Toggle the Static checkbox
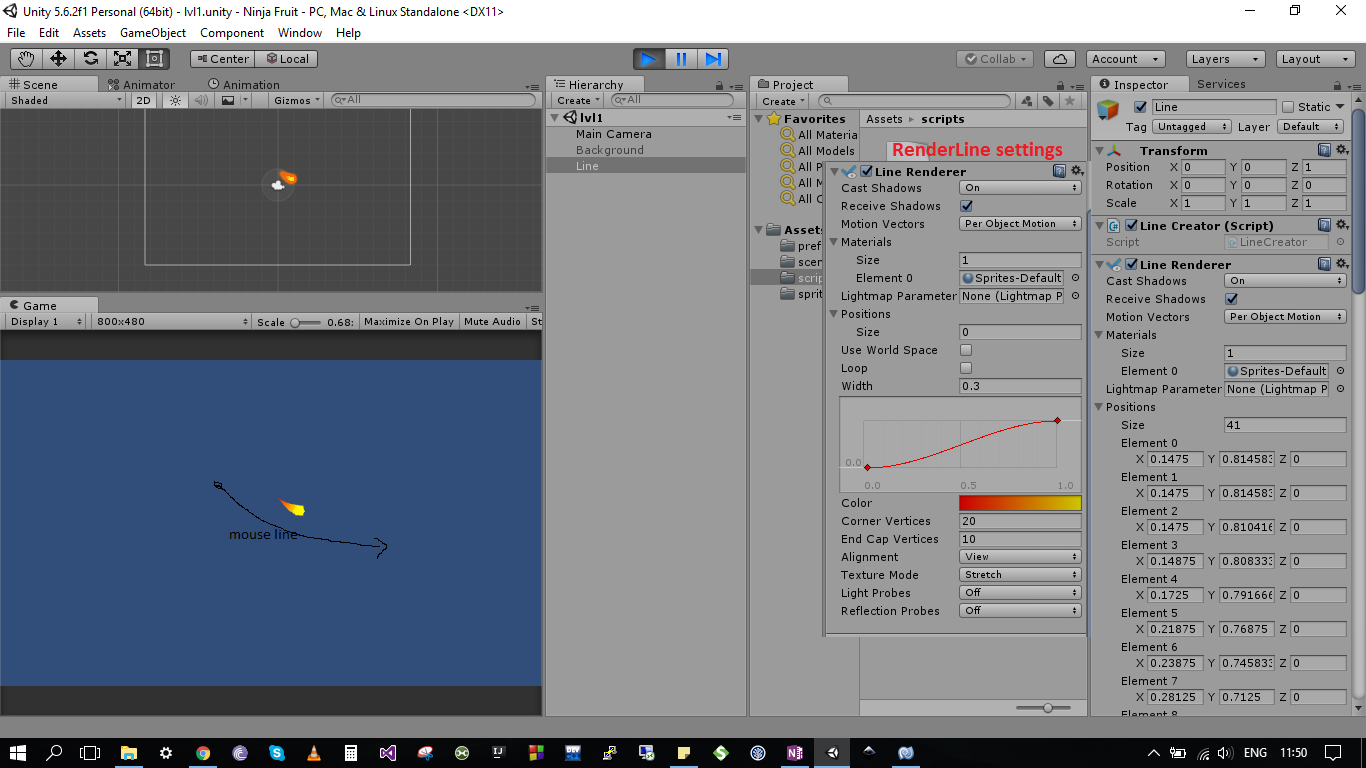Viewport: 1366px width, 768px height. 1288,107
